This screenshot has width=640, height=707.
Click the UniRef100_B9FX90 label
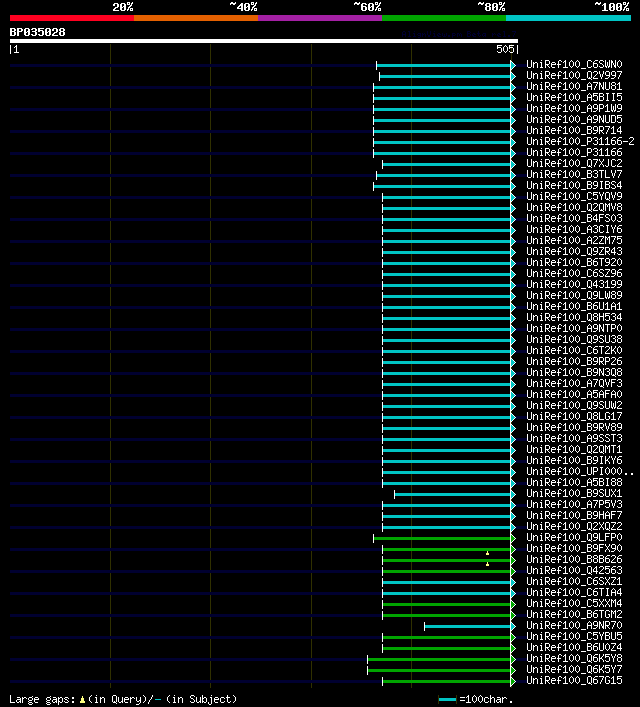coord(574,549)
